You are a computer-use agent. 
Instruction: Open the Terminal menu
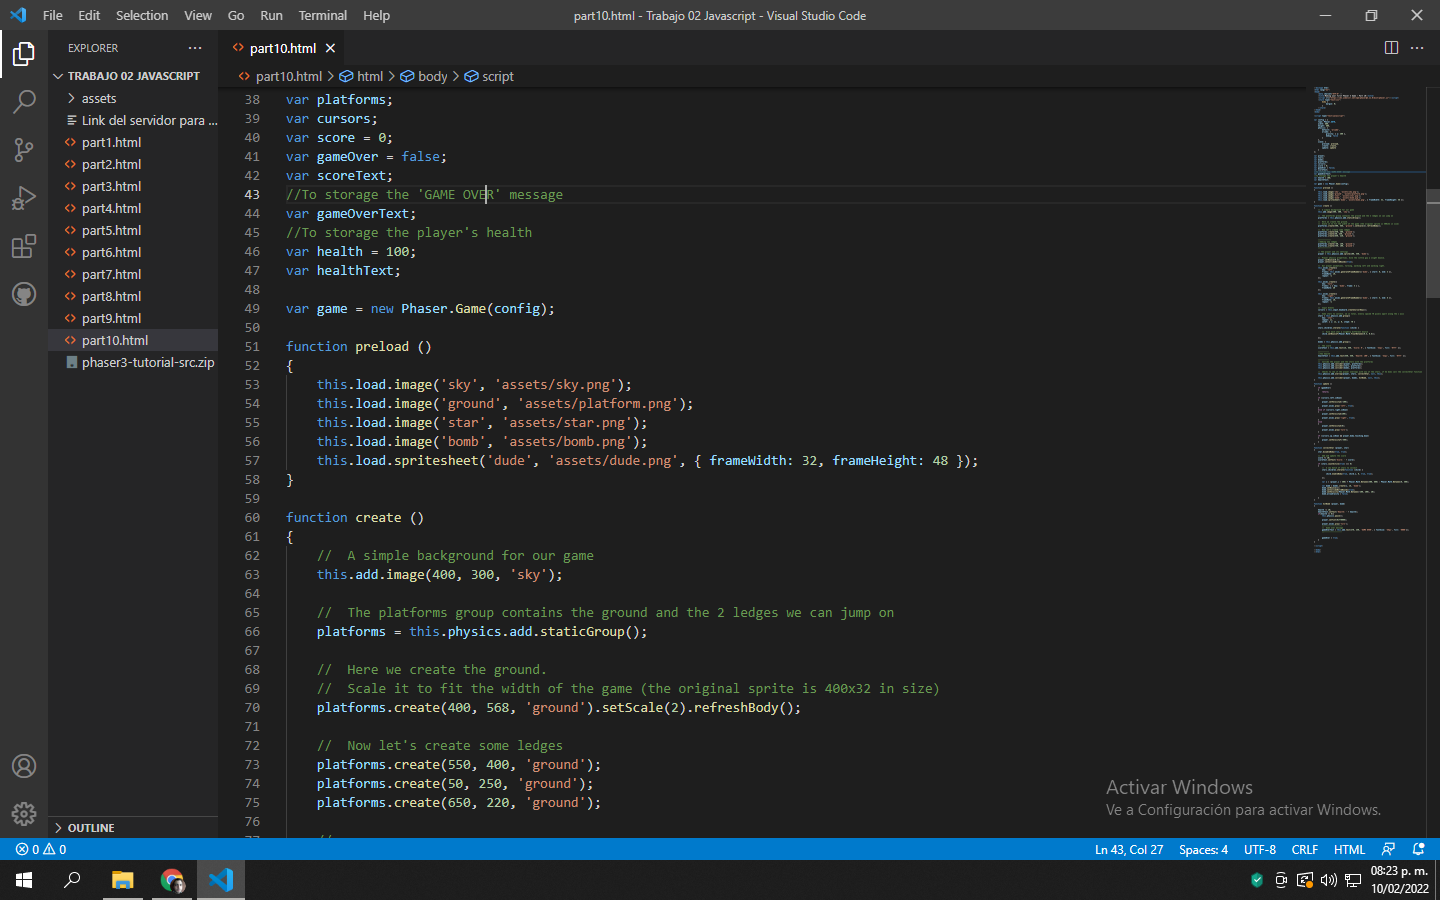tap(322, 15)
